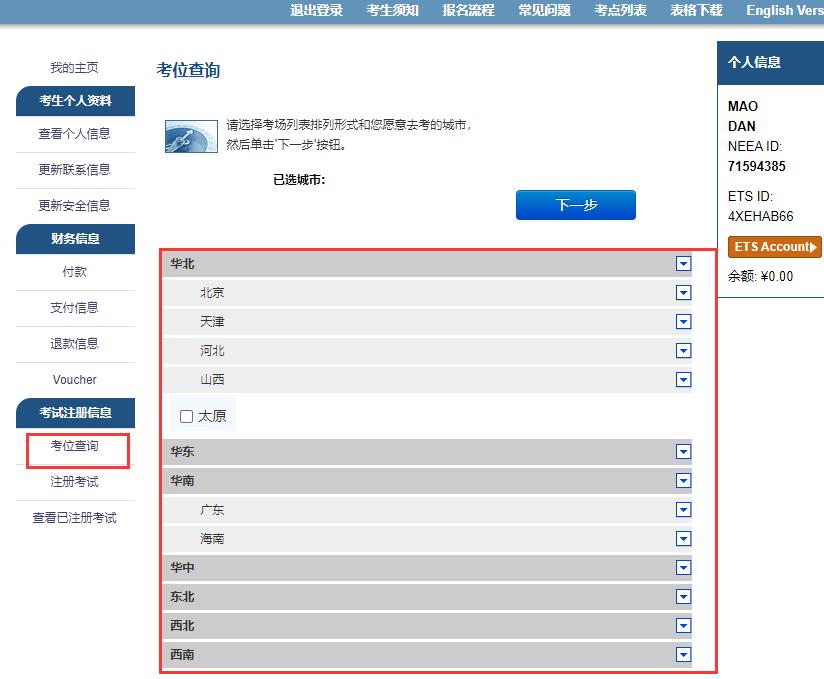Image resolution: width=824 pixels, height=679 pixels.
Task: Open the 广东 province dropdown
Action: pyautogui.click(x=683, y=509)
